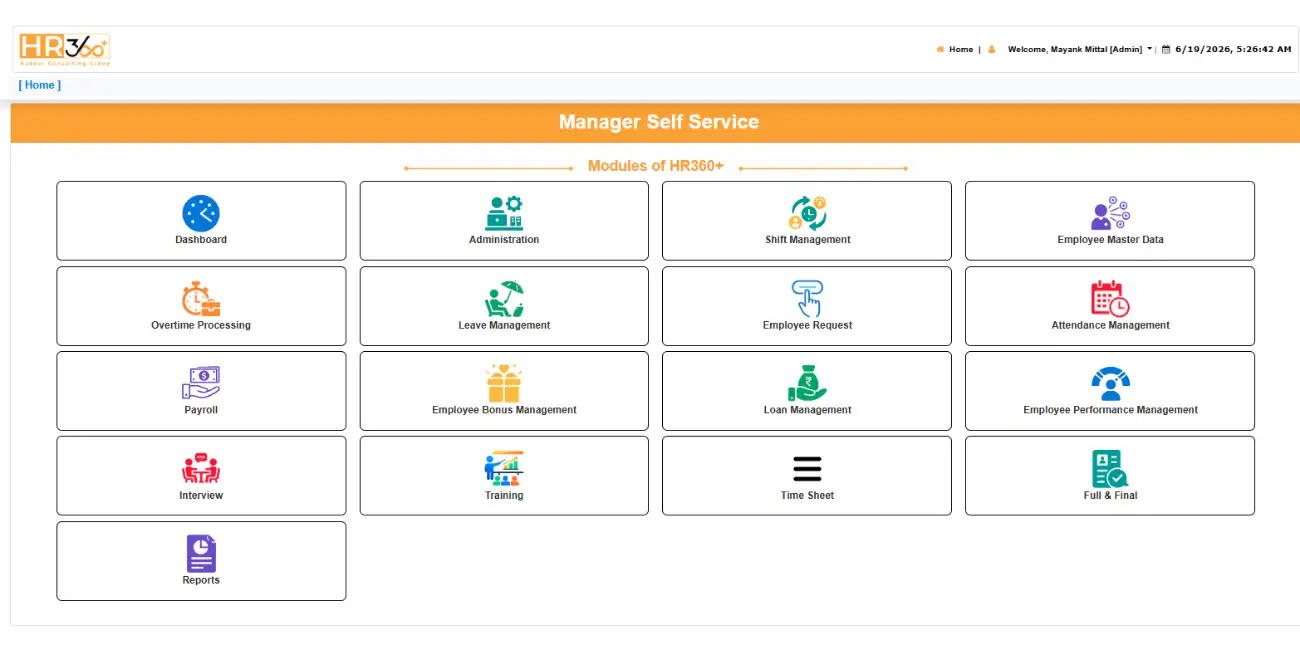The height and width of the screenshot is (650, 1300).
Task: Open the Employee Master Data icon
Action: click(1110, 213)
